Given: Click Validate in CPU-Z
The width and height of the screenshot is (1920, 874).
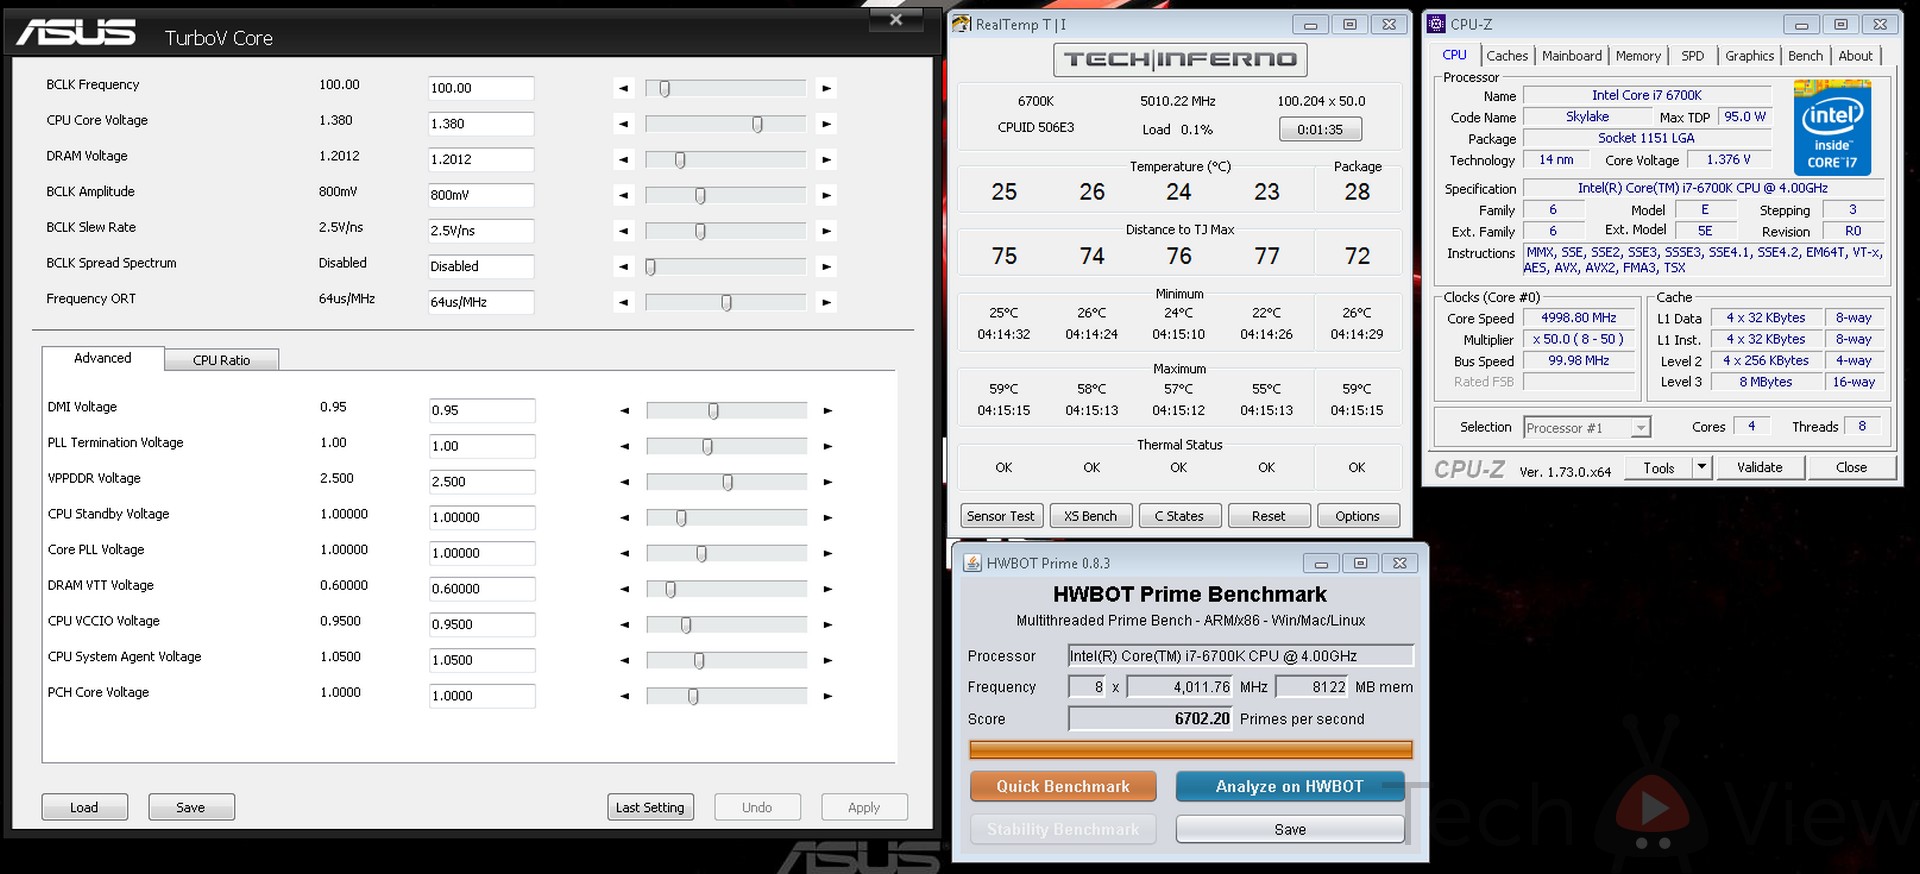Looking at the screenshot, I should click(x=1760, y=467).
